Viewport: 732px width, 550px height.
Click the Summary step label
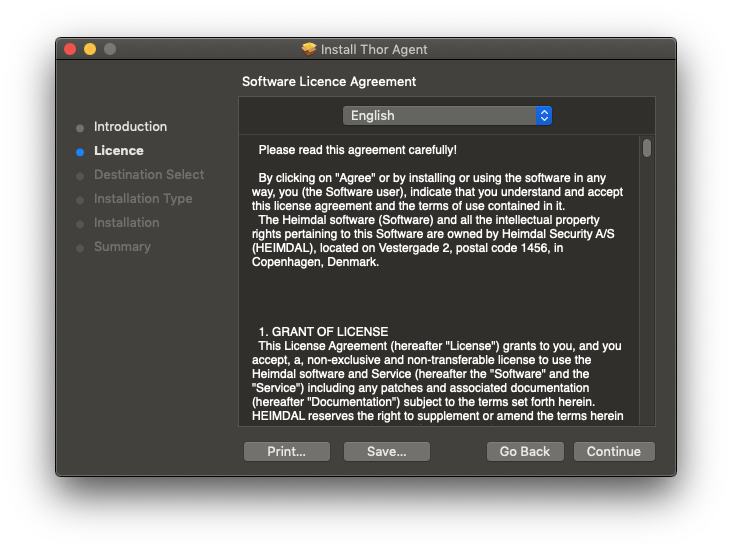tap(122, 247)
